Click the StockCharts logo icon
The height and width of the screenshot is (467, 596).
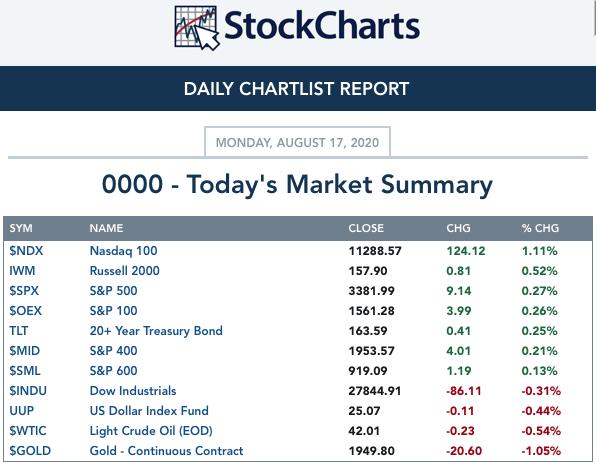pyautogui.click(x=197, y=28)
